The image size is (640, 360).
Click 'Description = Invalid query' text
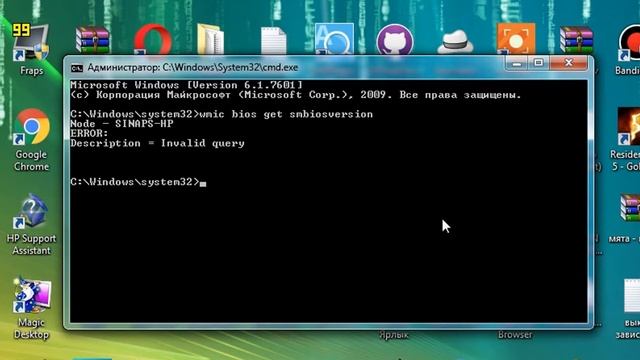pos(157,143)
